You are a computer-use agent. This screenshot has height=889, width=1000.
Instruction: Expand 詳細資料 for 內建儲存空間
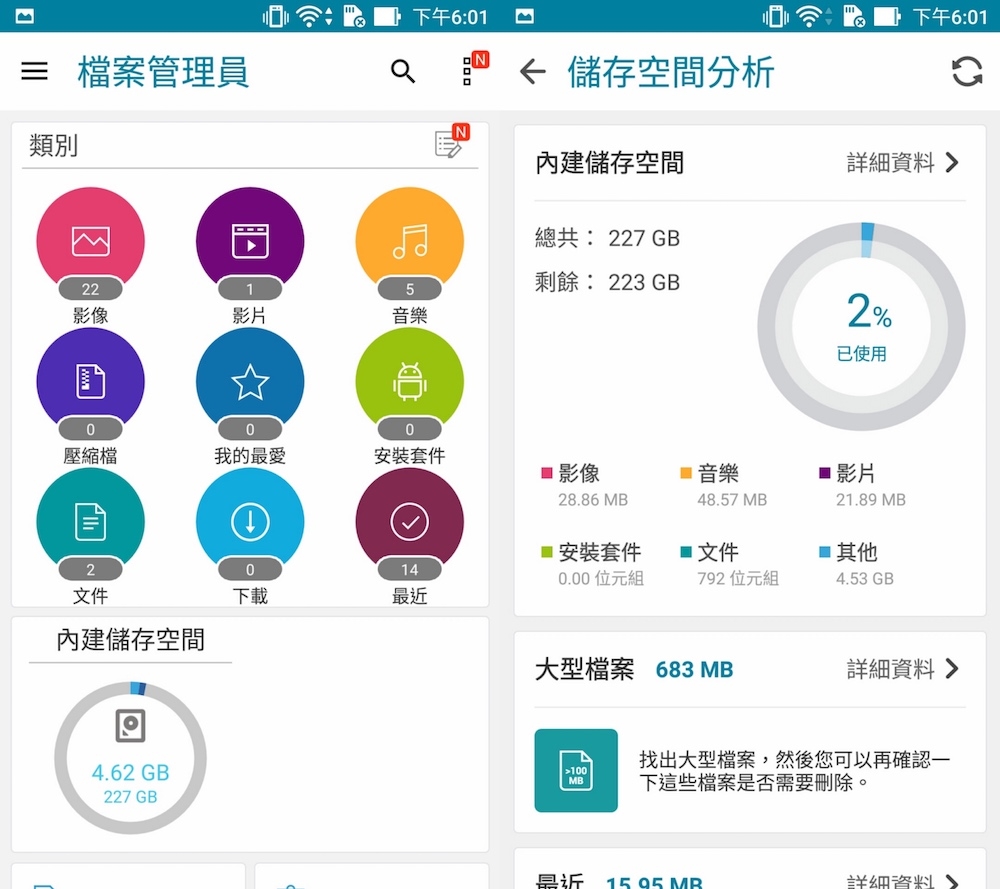903,163
